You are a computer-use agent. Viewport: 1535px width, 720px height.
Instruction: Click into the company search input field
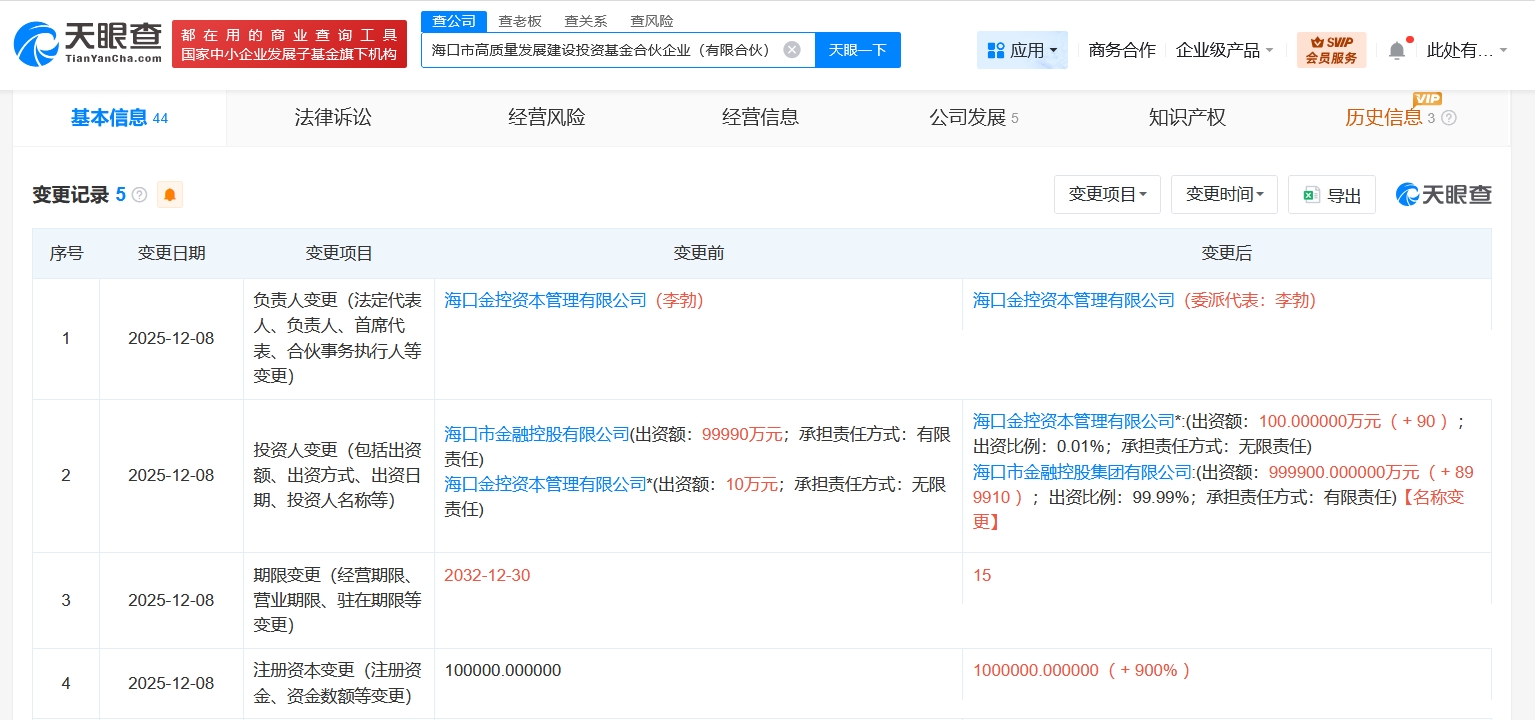[x=600, y=50]
